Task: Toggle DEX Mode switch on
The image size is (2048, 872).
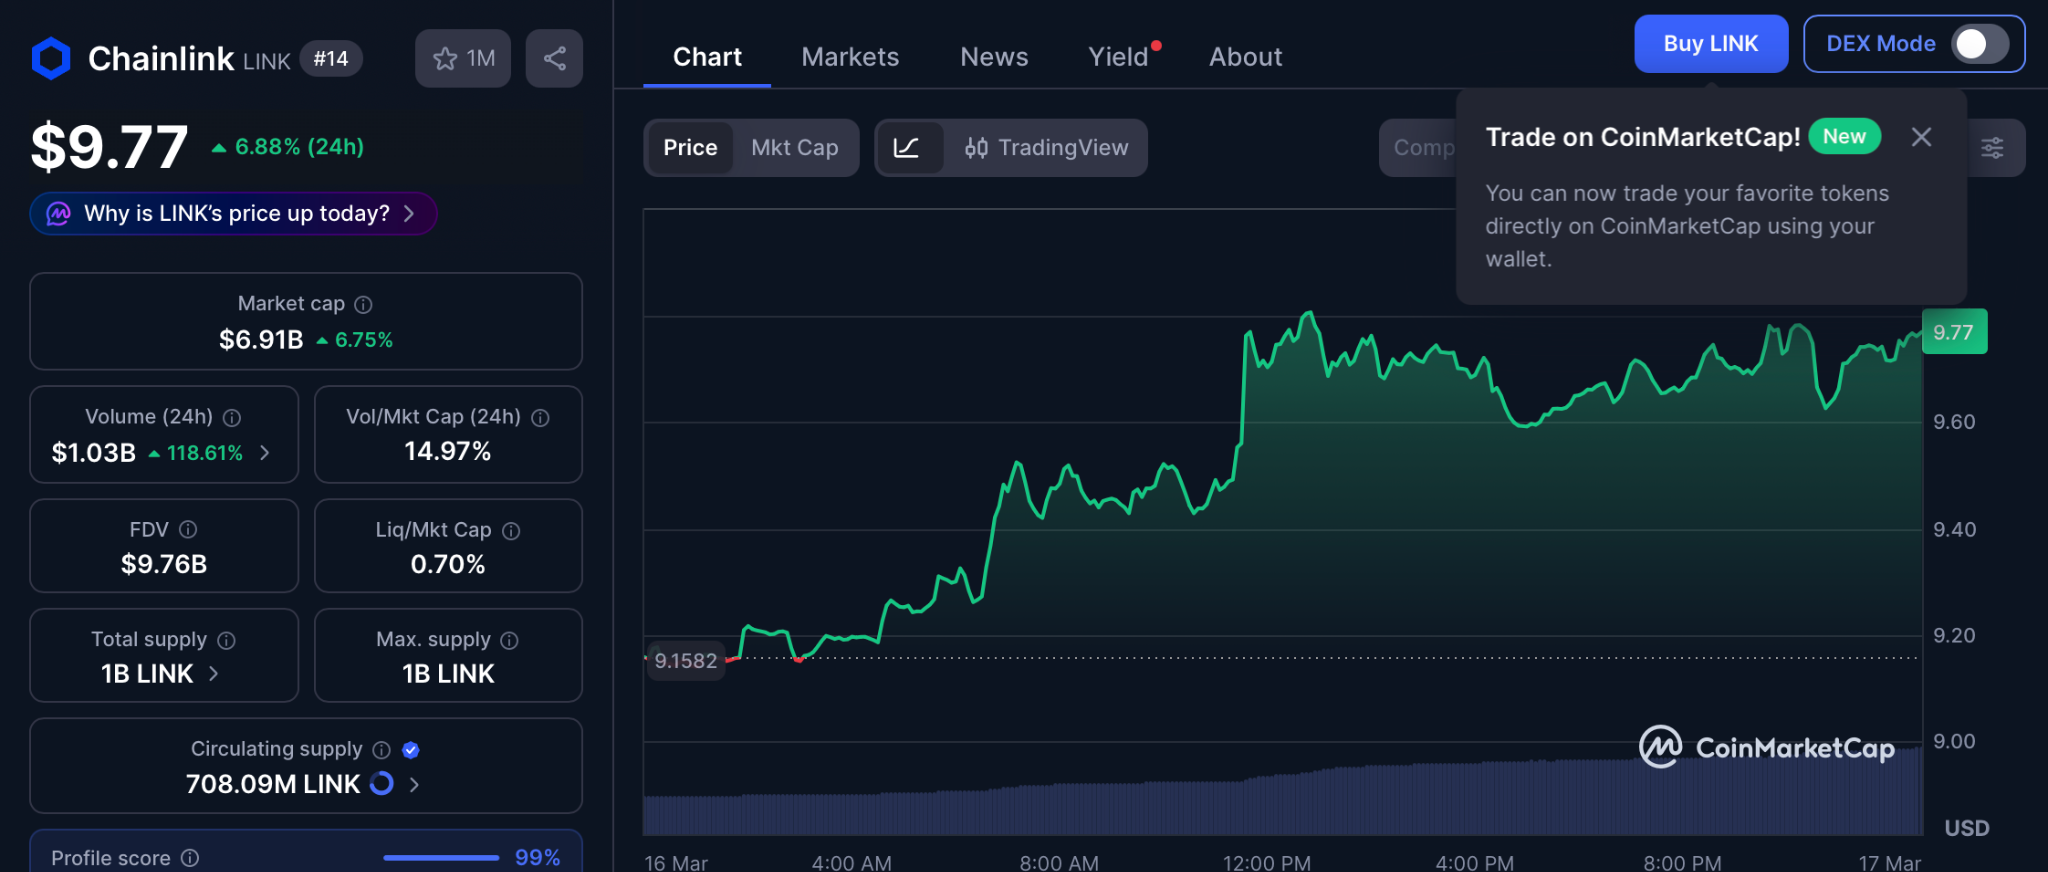Action: (x=1980, y=44)
